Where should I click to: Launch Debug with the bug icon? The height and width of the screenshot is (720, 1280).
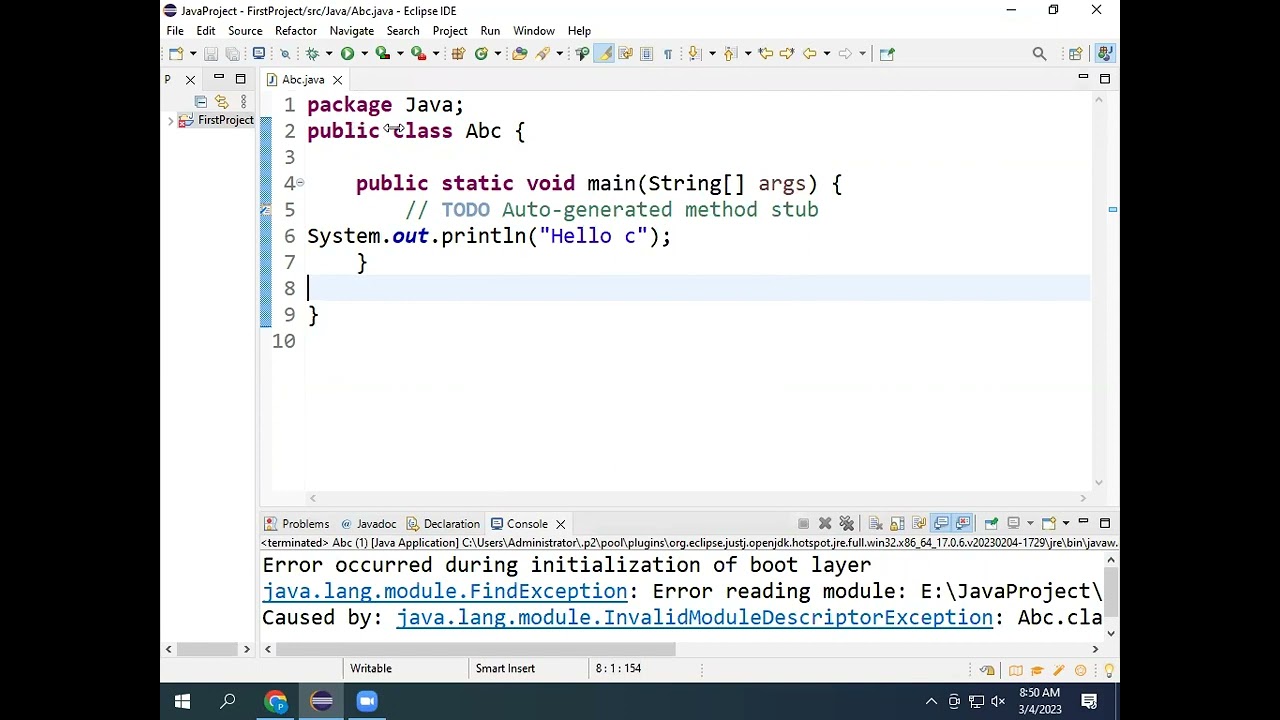[312, 54]
